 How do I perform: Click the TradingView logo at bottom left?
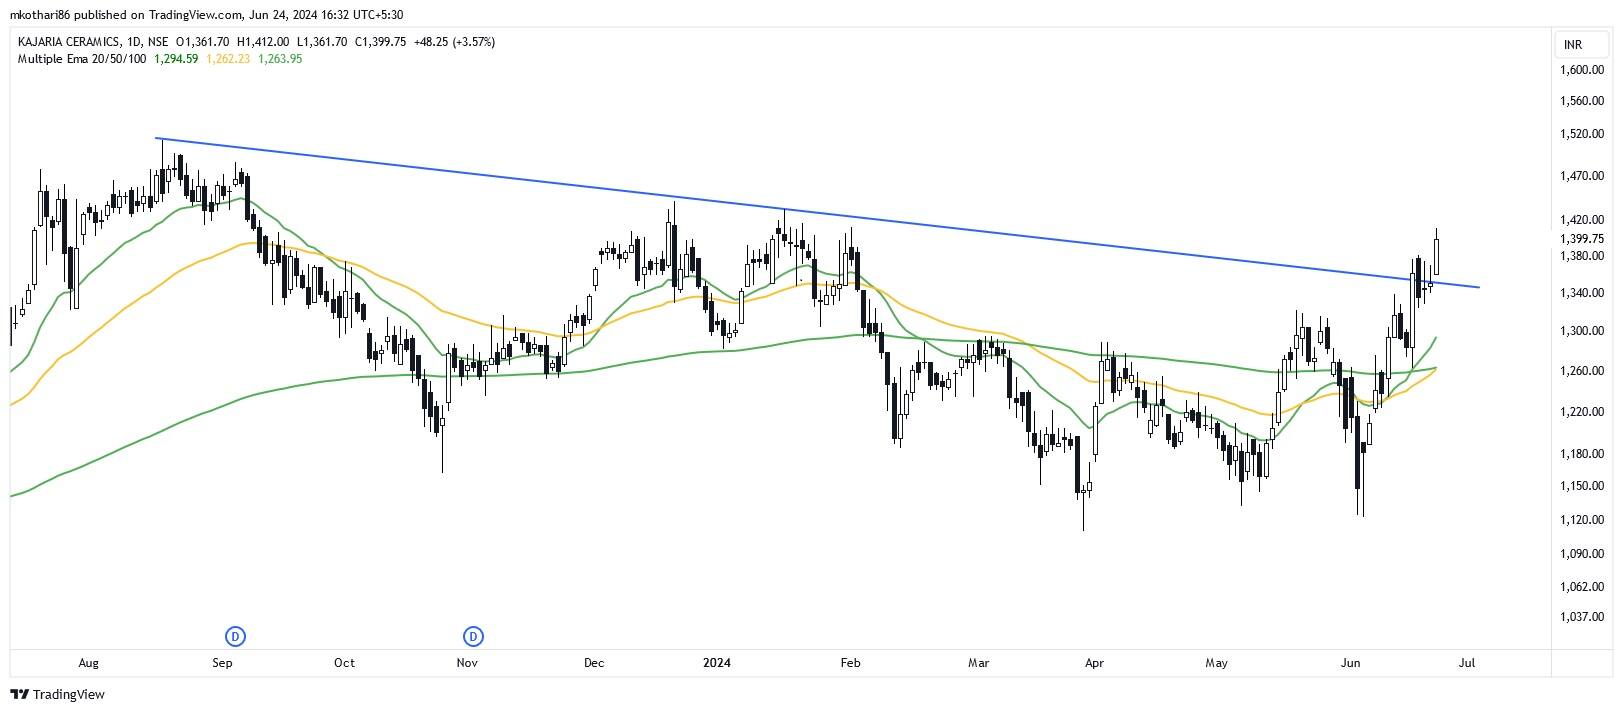(58, 694)
